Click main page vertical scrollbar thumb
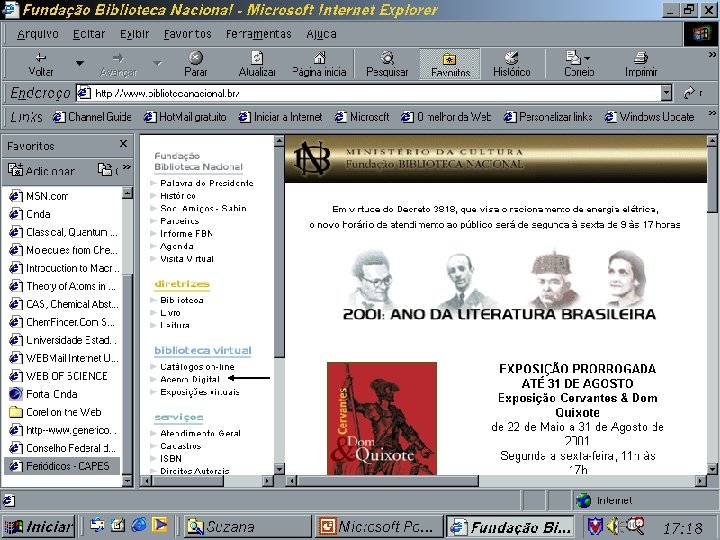 pos(712,180)
